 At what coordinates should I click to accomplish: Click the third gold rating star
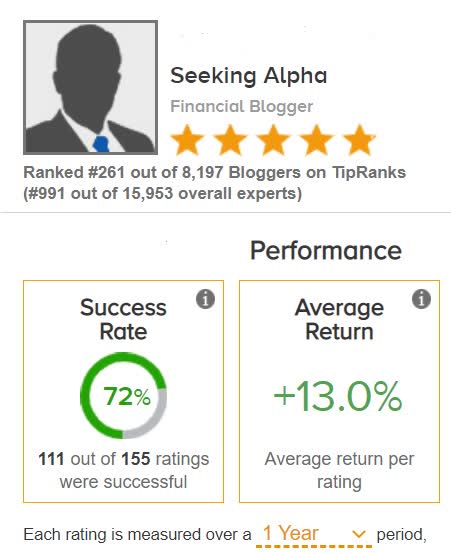tap(274, 140)
